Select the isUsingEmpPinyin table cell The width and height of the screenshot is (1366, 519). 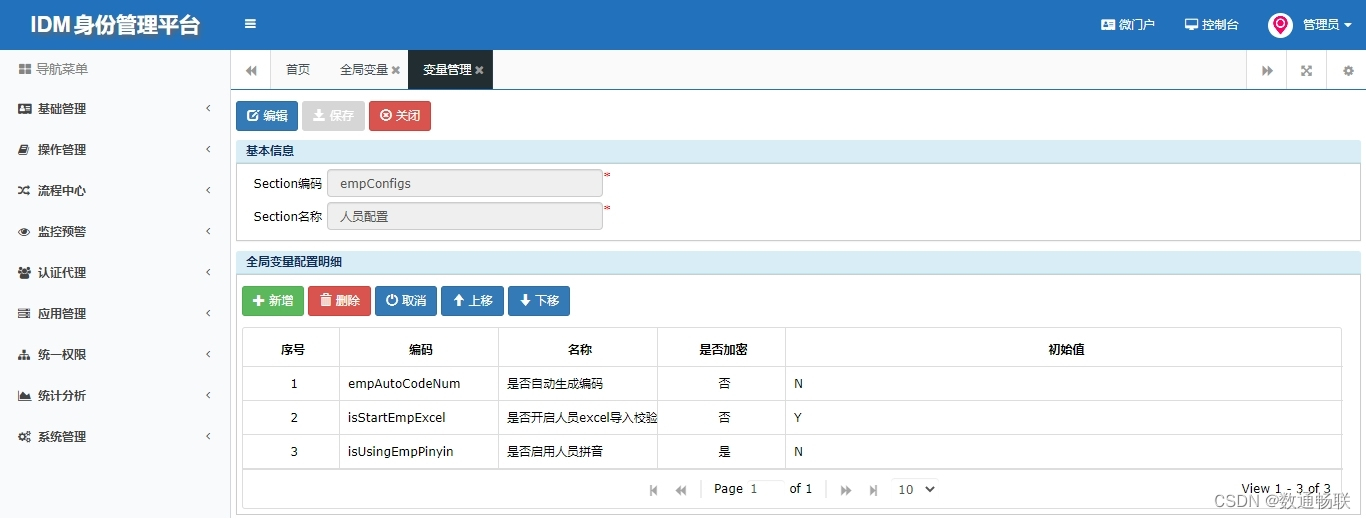pos(420,452)
